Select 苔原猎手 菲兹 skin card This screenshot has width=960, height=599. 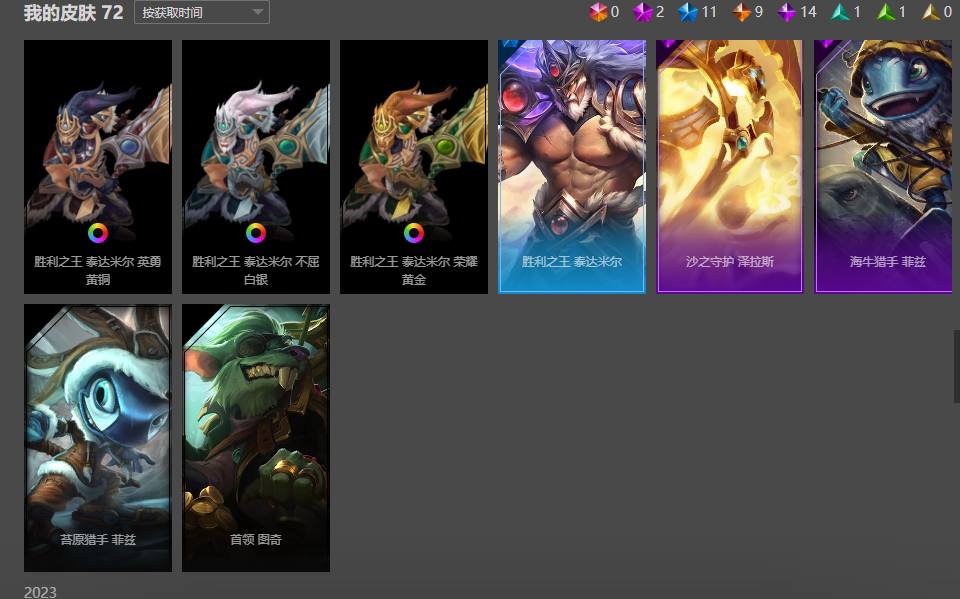pyautogui.click(x=98, y=438)
